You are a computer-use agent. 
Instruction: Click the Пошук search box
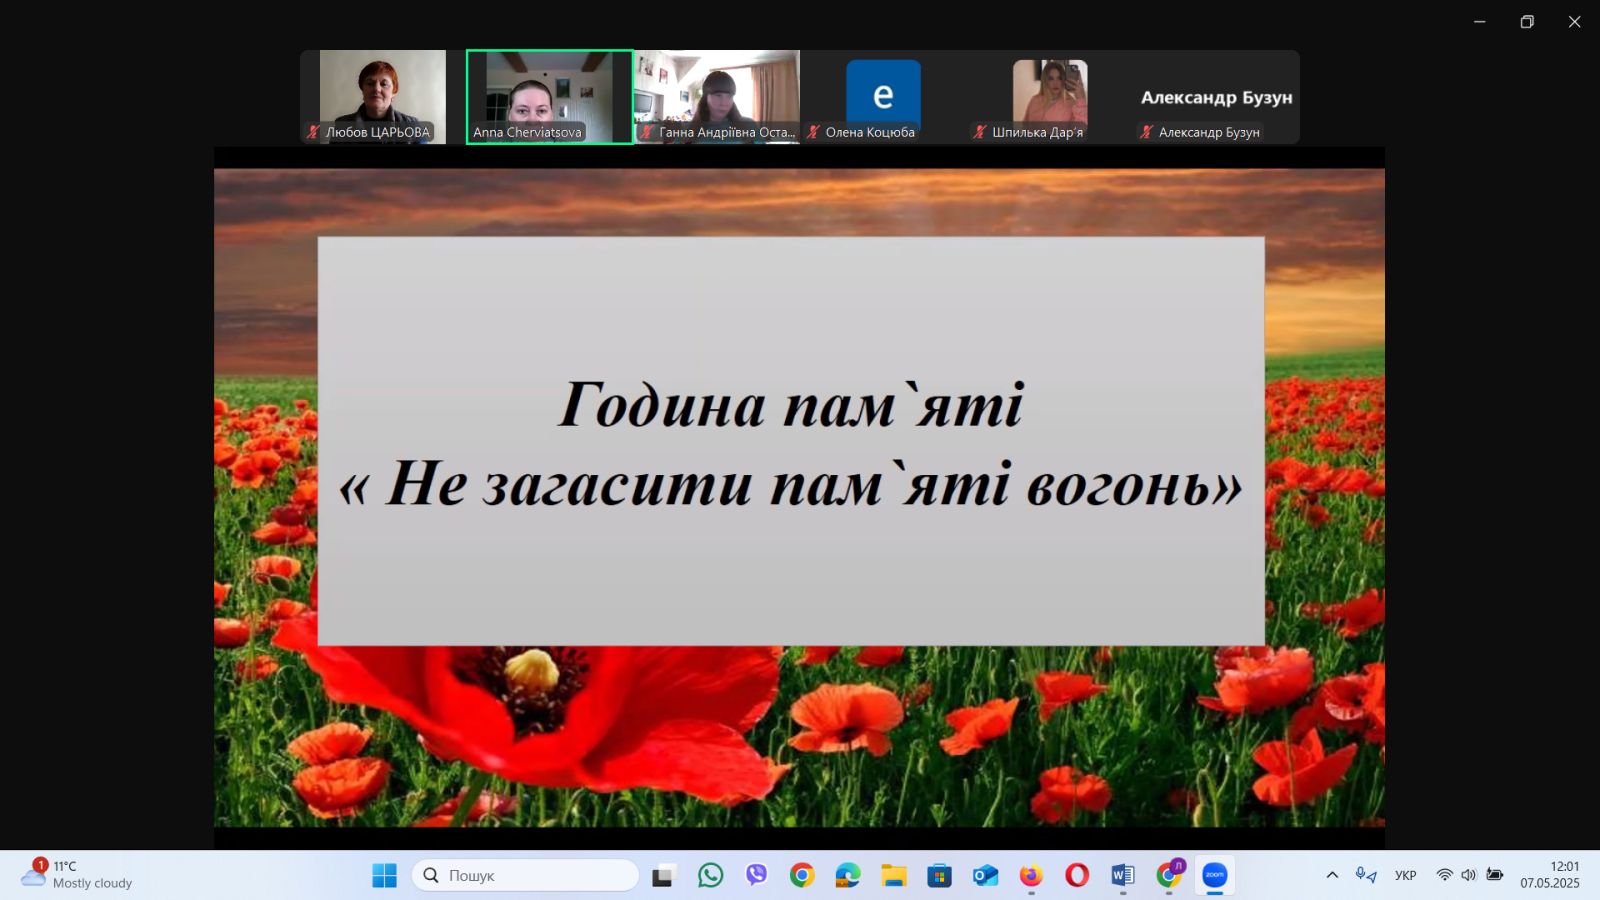click(525, 876)
